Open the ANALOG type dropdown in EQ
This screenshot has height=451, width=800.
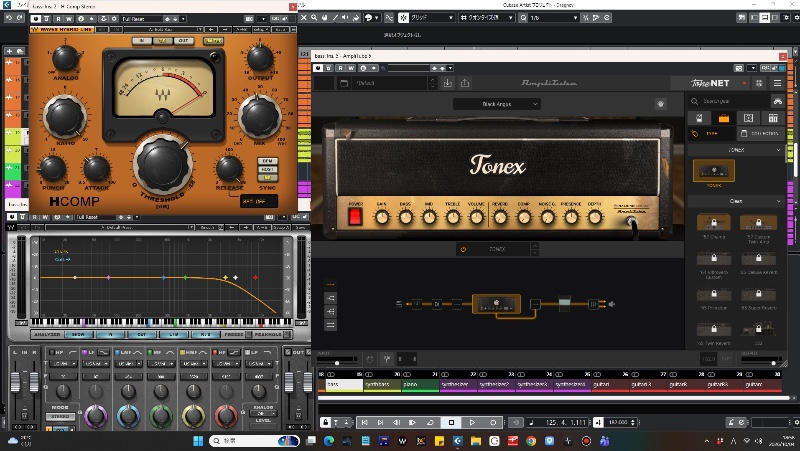pyautogui.click(x=263, y=413)
